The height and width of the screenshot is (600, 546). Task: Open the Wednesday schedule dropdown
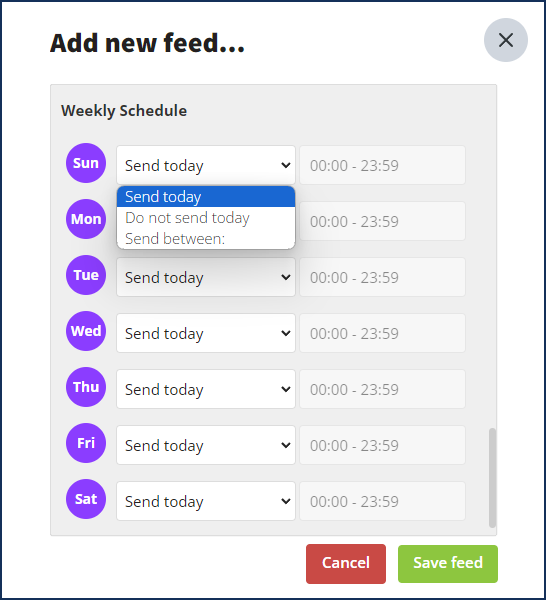206,333
